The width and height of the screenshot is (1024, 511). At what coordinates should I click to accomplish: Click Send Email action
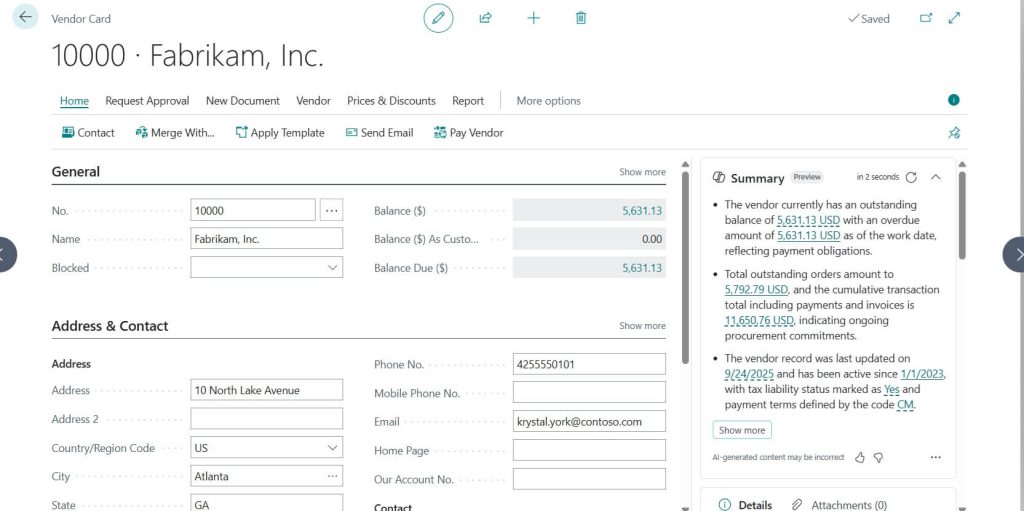pyautogui.click(x=379, y=133)
